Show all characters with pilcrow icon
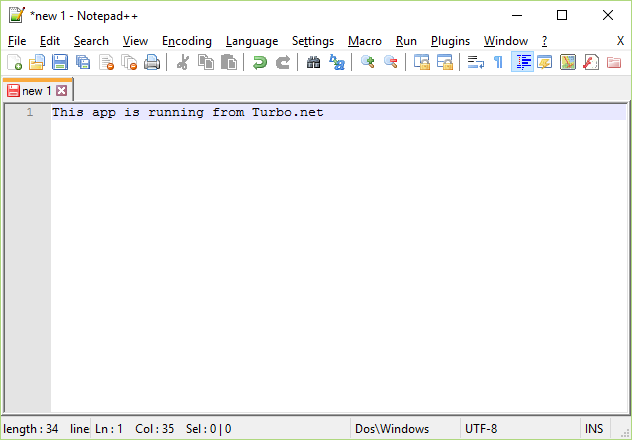Viewport: 632px width, 440px height. pos(499,62)
